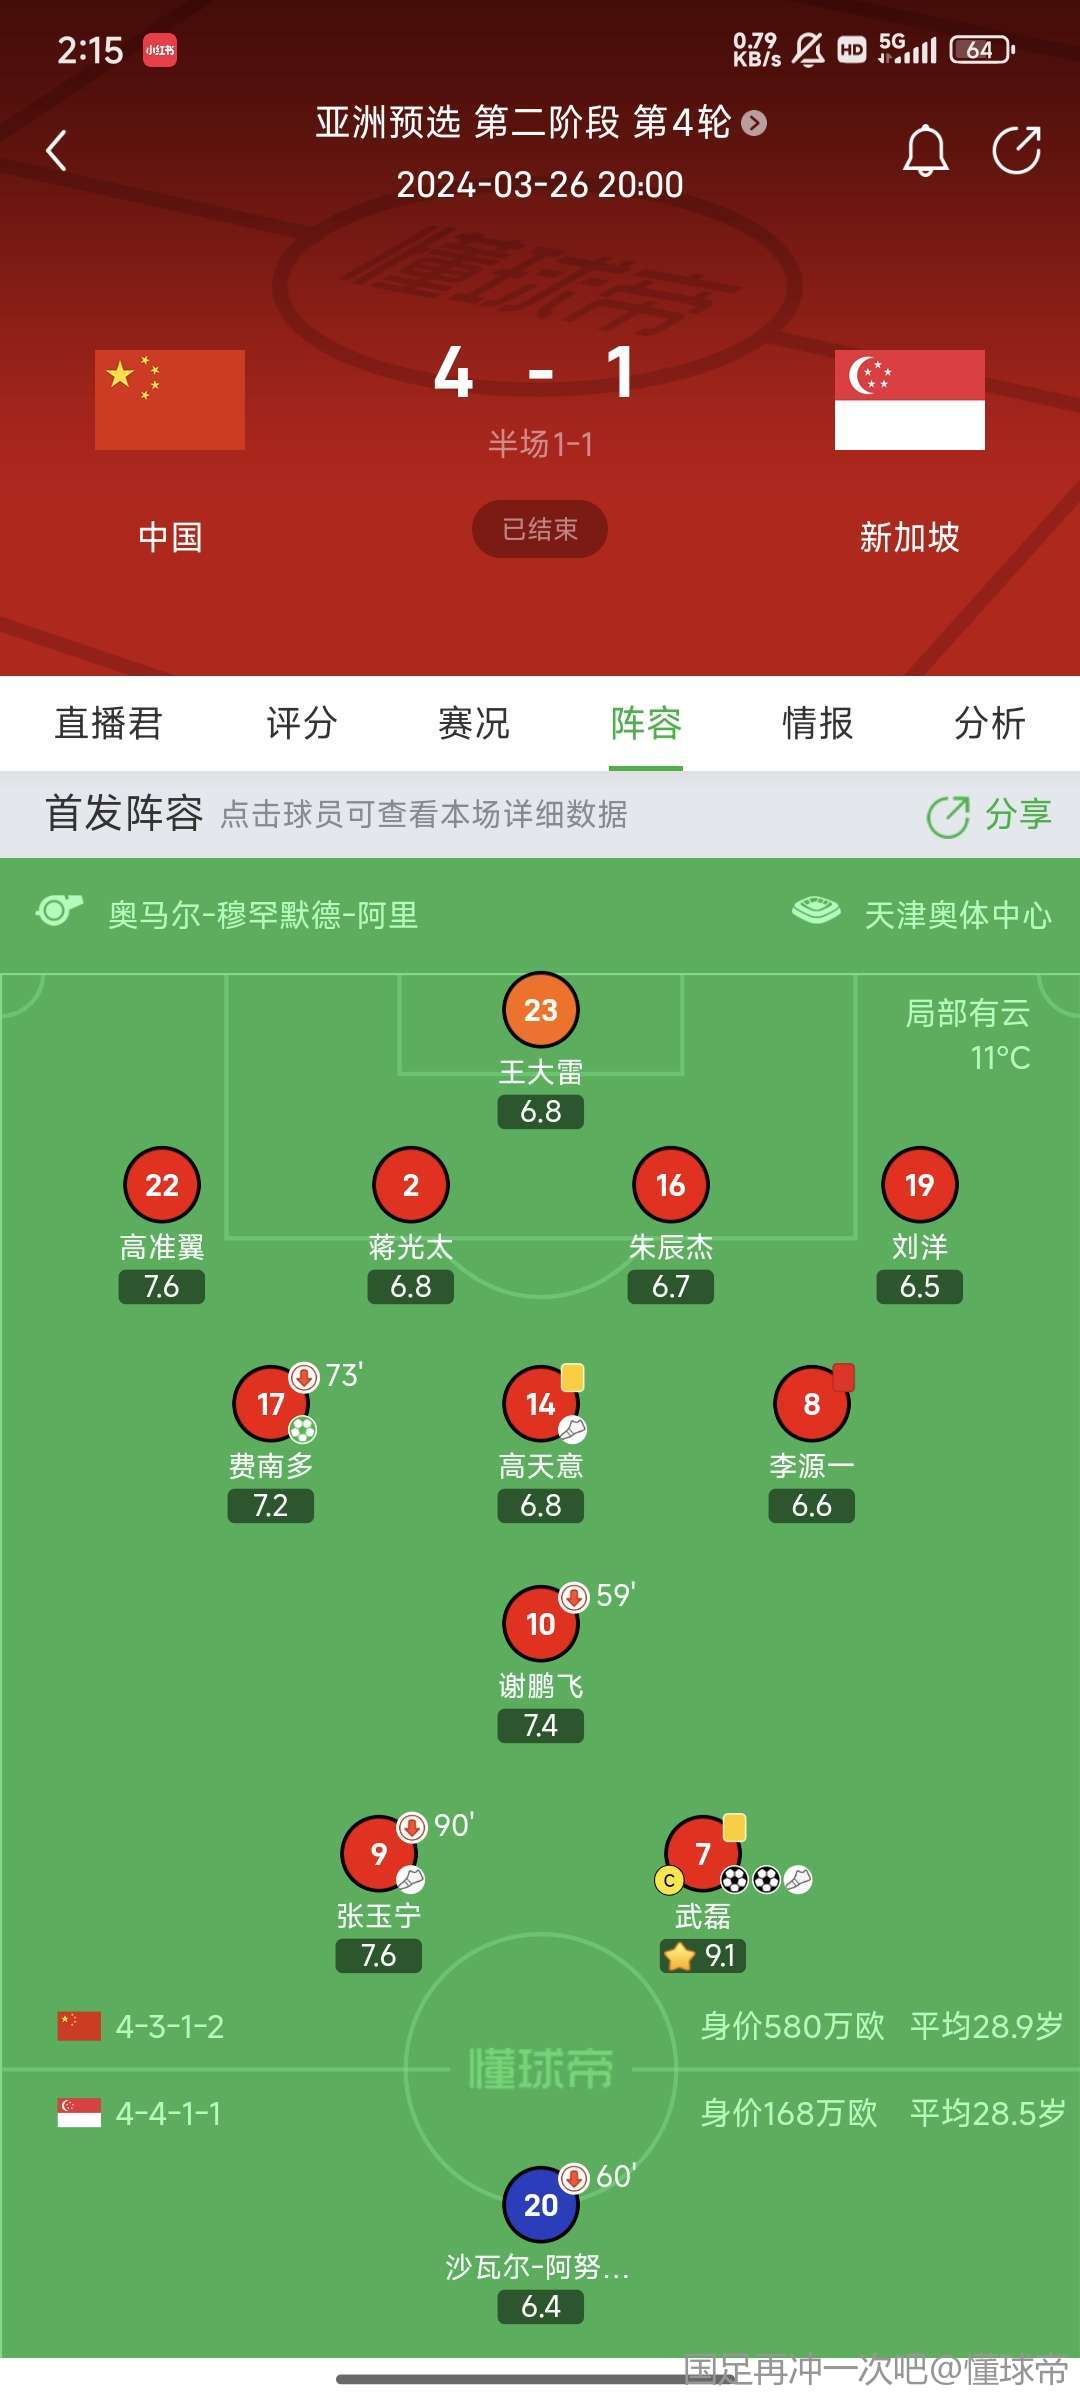Tap player 17 费南多 circle

[x=271, y=1404]
